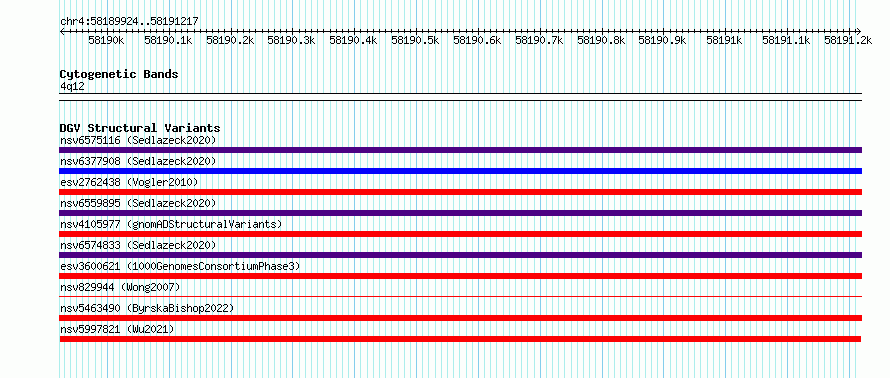Click the Cytogenetic Bands track heading
The image size is (890, 378).
119,74
